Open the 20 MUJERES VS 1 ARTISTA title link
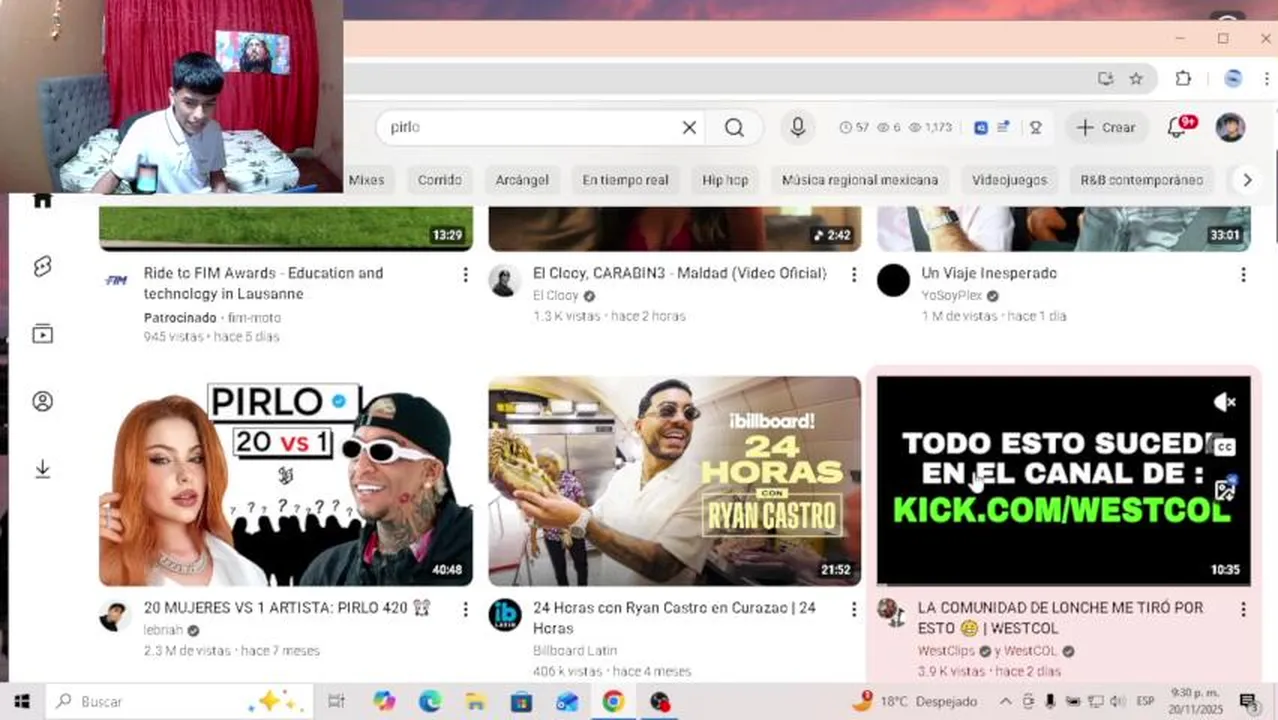 click(287, 607)
